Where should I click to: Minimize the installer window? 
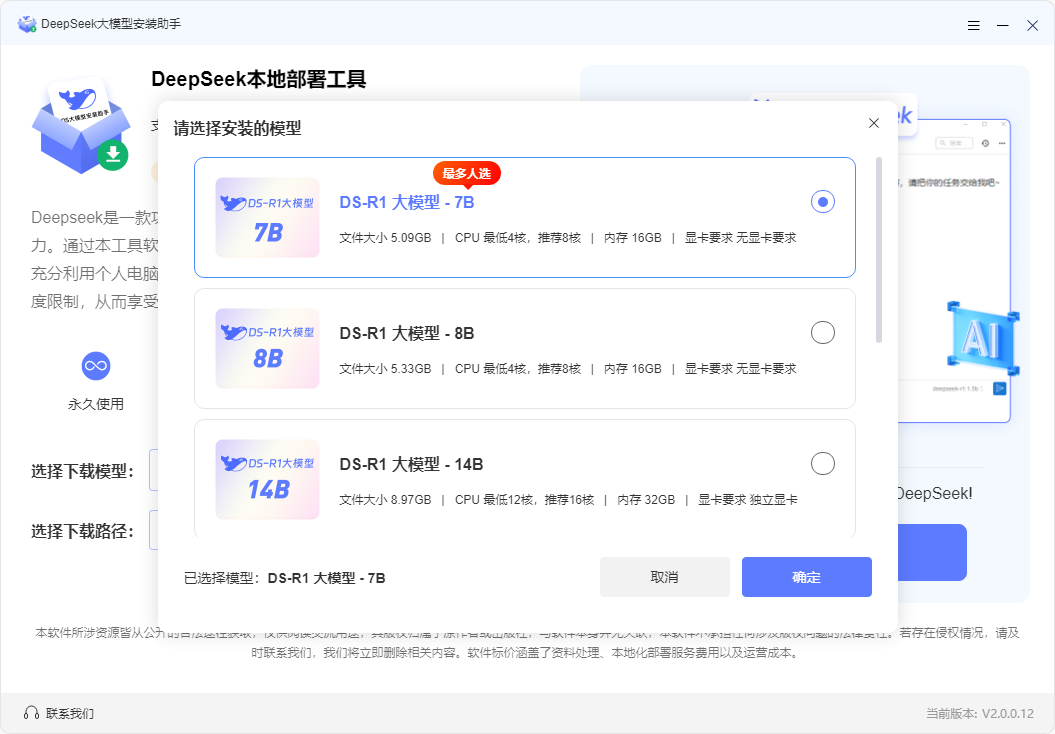[1003, 25]
